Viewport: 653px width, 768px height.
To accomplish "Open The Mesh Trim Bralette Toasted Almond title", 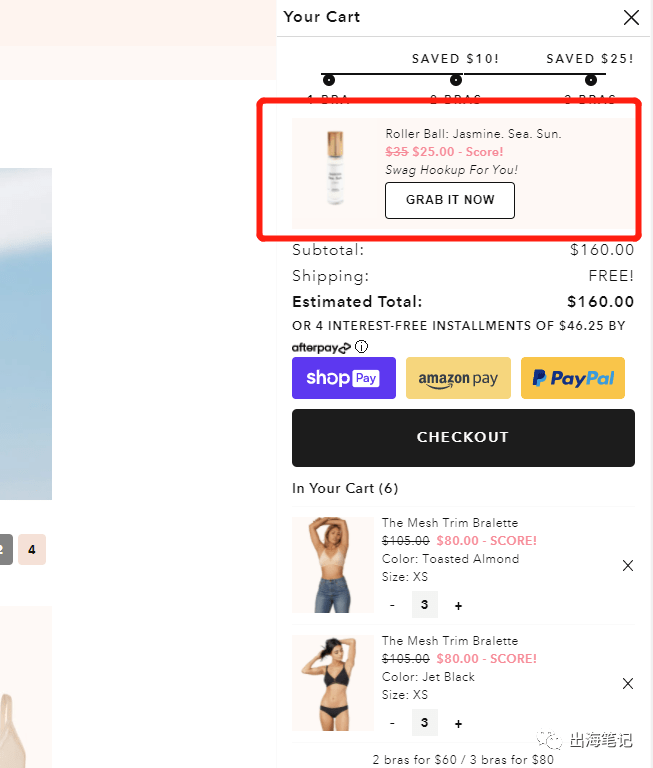I will pyautogui.click(x=450, y=523).
